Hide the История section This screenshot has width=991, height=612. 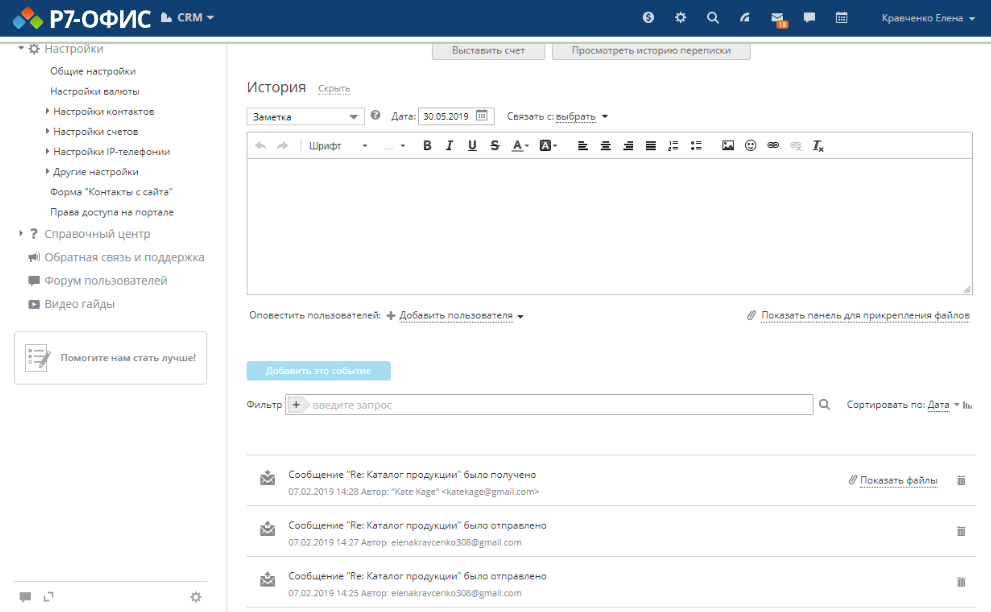click(333, 88)
